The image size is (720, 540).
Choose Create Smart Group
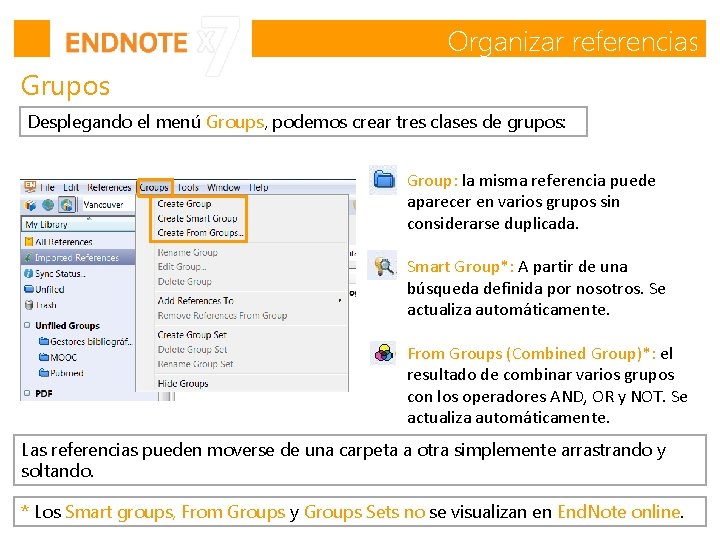pos(197,218)
